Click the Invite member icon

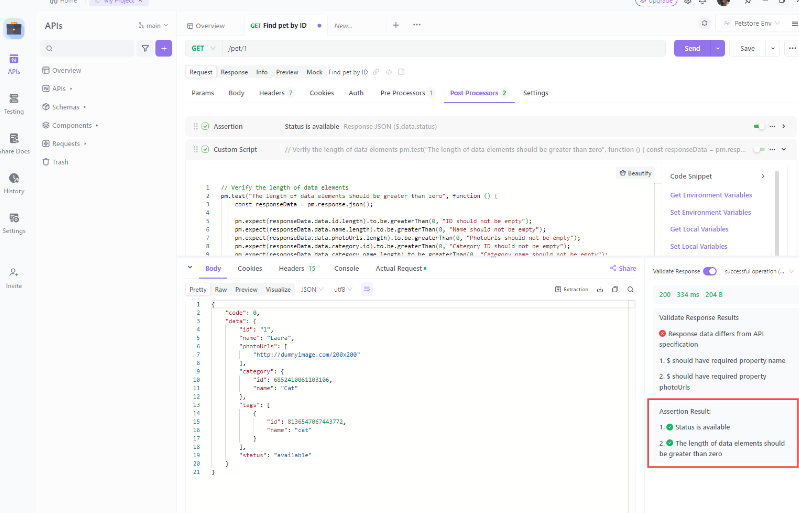point(14,273)
